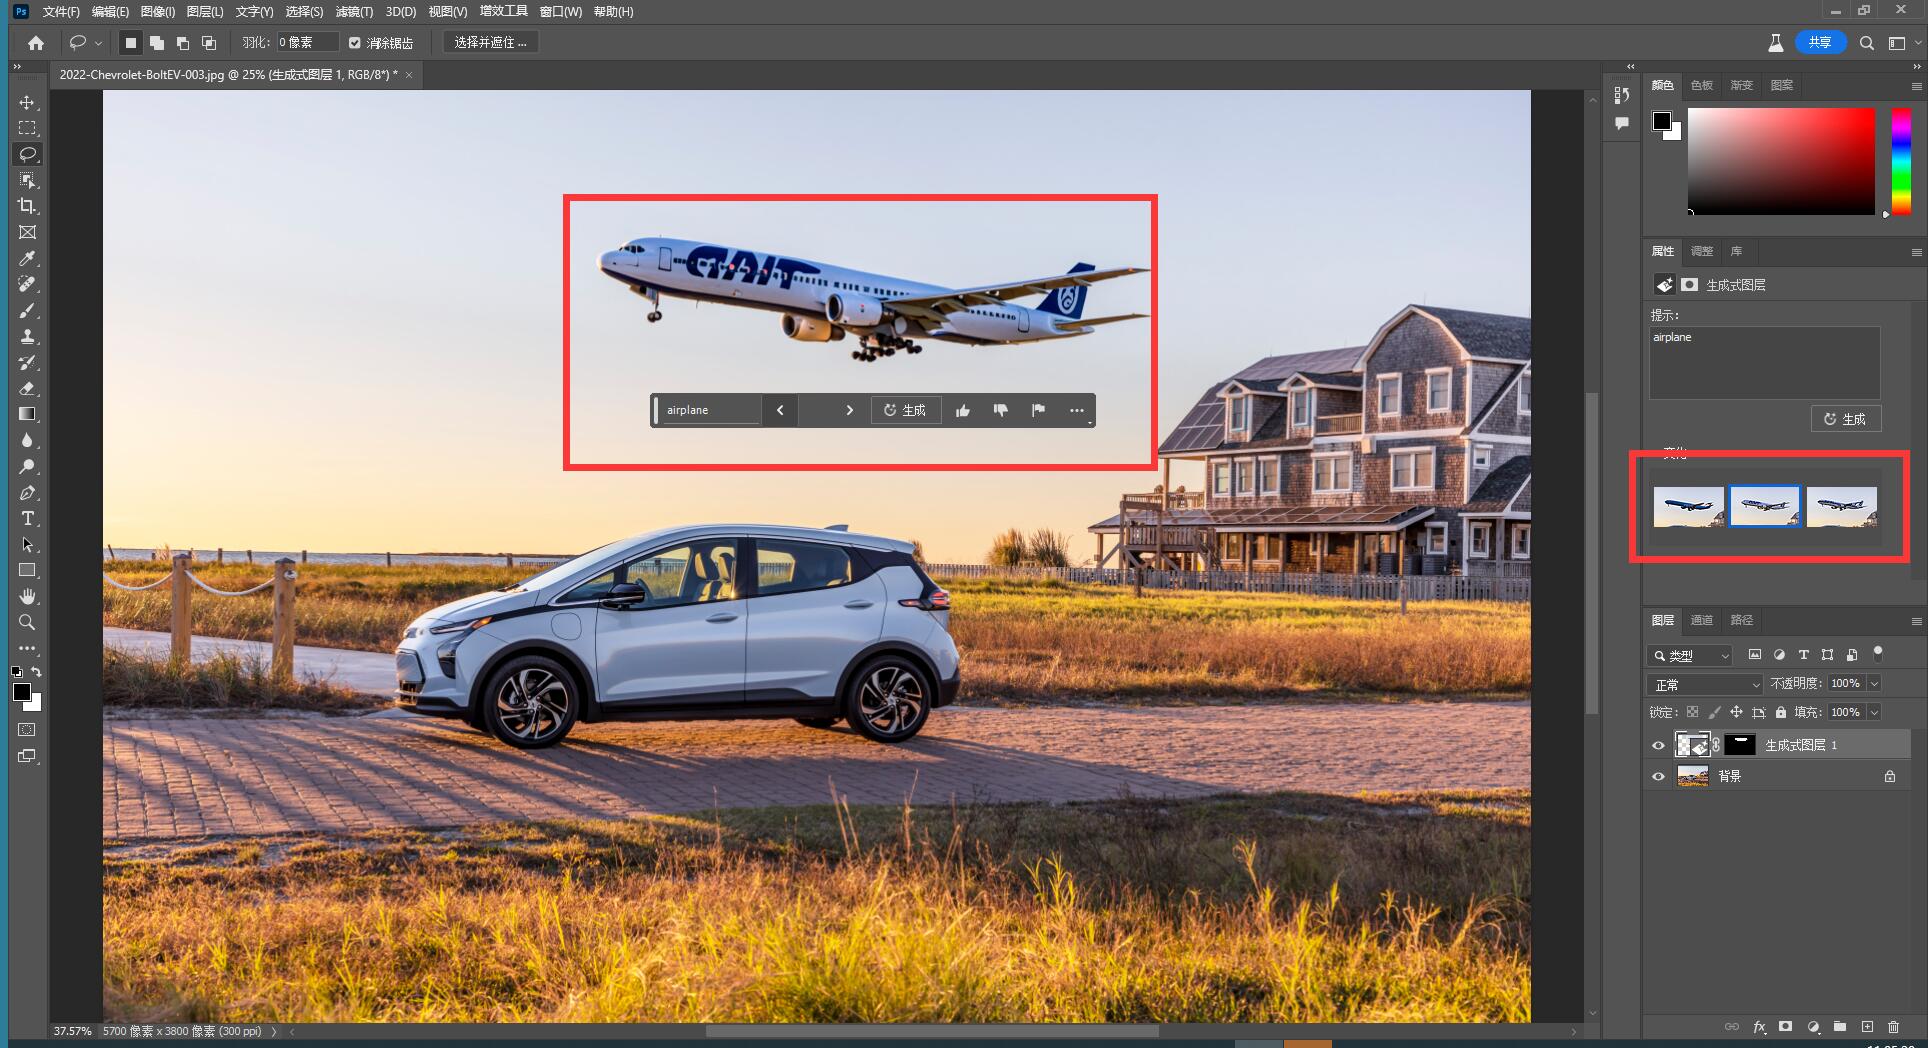Select the Pen tool

point(27,492)
